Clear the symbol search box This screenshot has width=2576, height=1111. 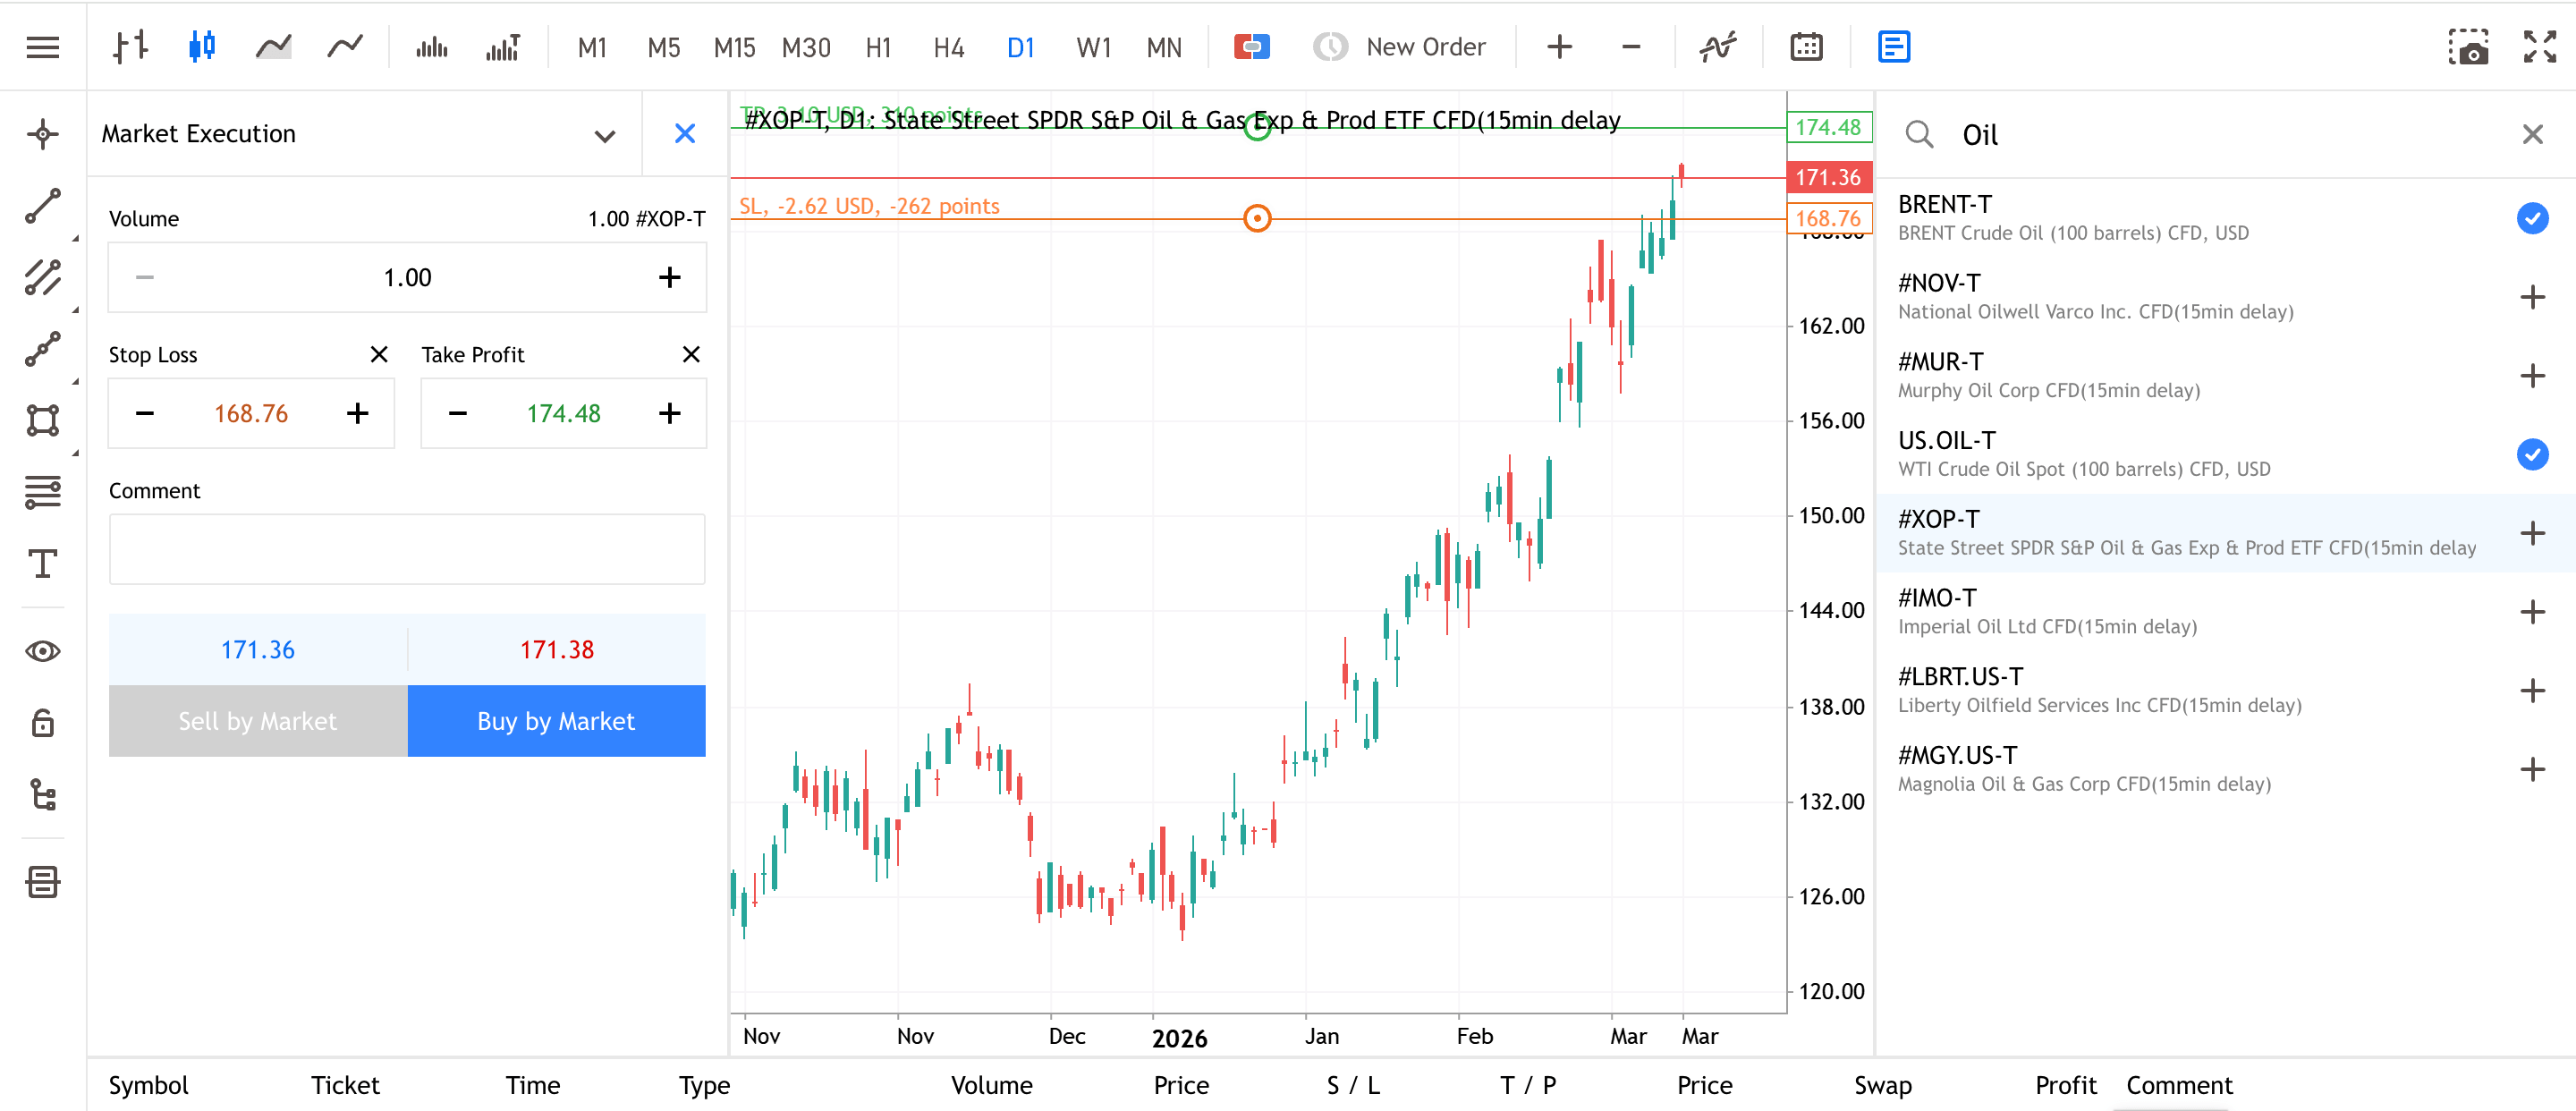(x=2532, y=134)
